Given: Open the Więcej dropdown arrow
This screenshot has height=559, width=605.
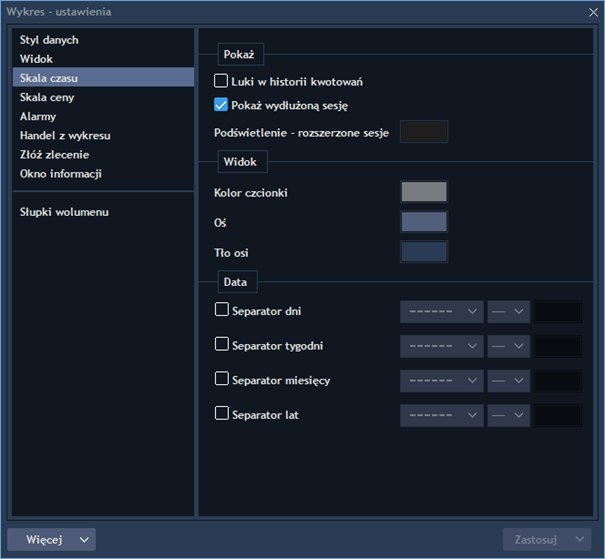Looking at the screenshot, I should (84, 540).
